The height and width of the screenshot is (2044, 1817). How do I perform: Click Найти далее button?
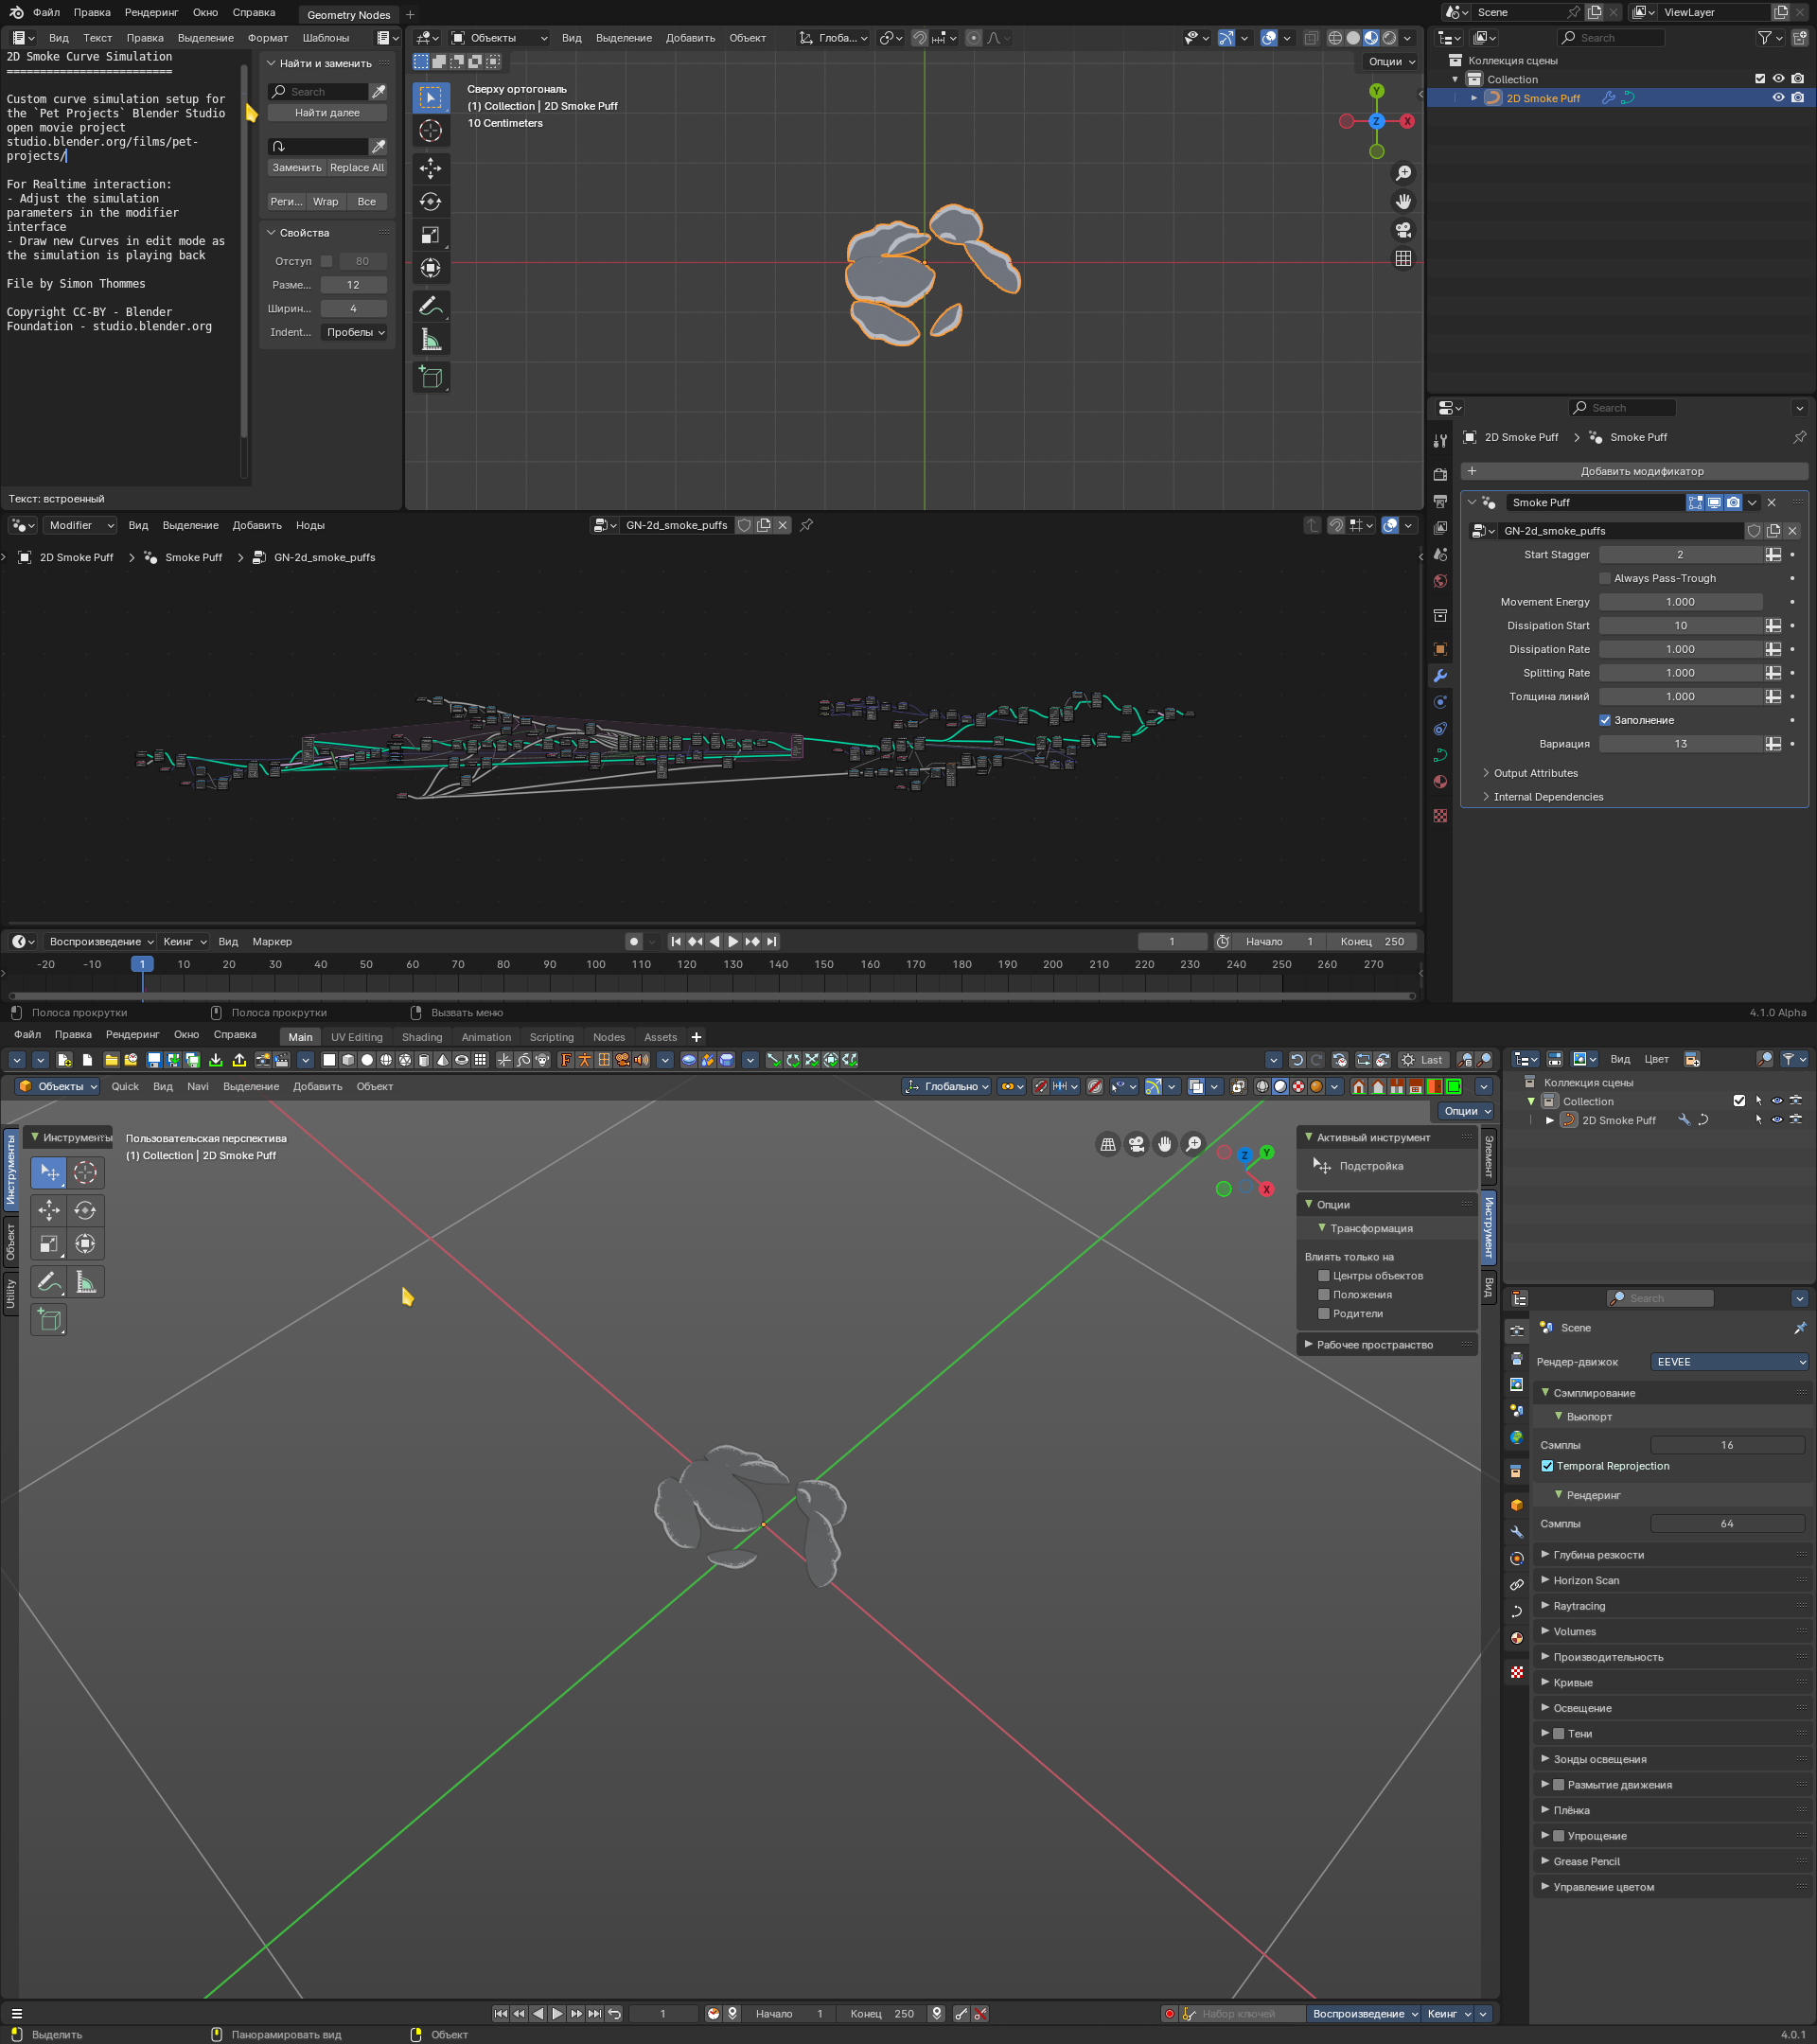(x=327, y=113)
